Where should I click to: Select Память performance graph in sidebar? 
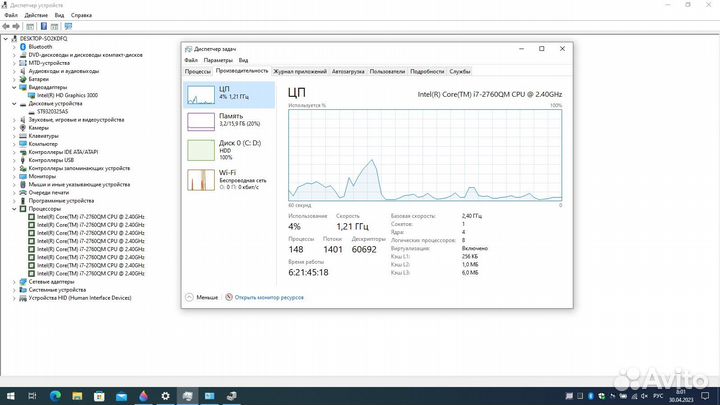229,121
